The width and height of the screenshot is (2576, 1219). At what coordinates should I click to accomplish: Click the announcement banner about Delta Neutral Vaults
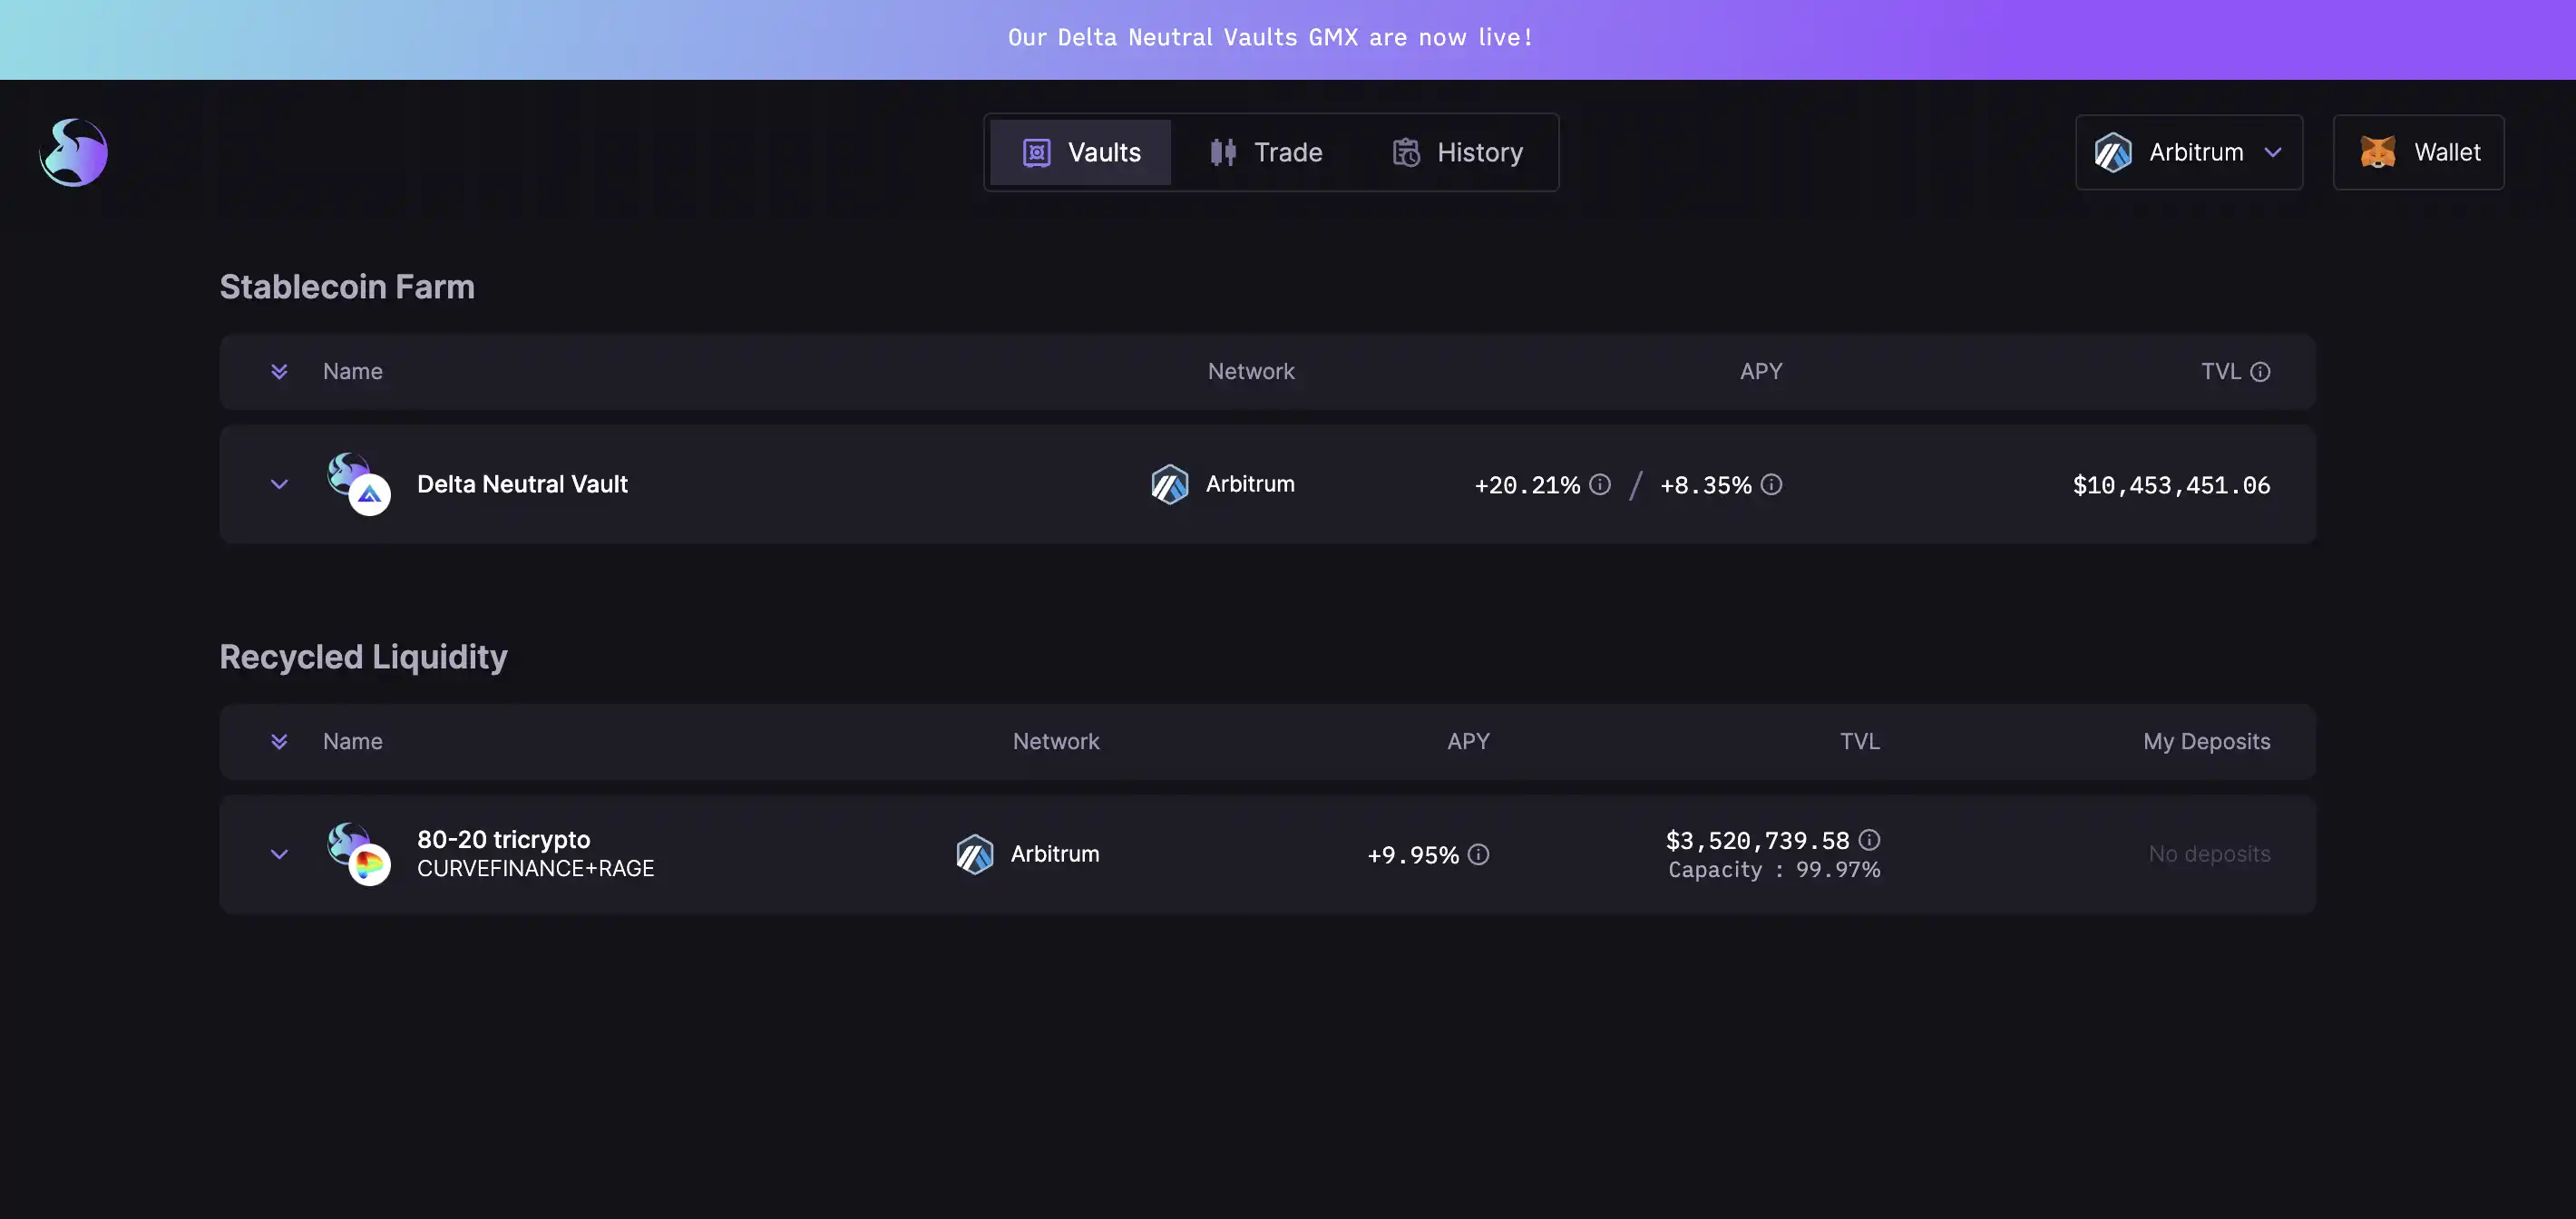[1288, 39]
